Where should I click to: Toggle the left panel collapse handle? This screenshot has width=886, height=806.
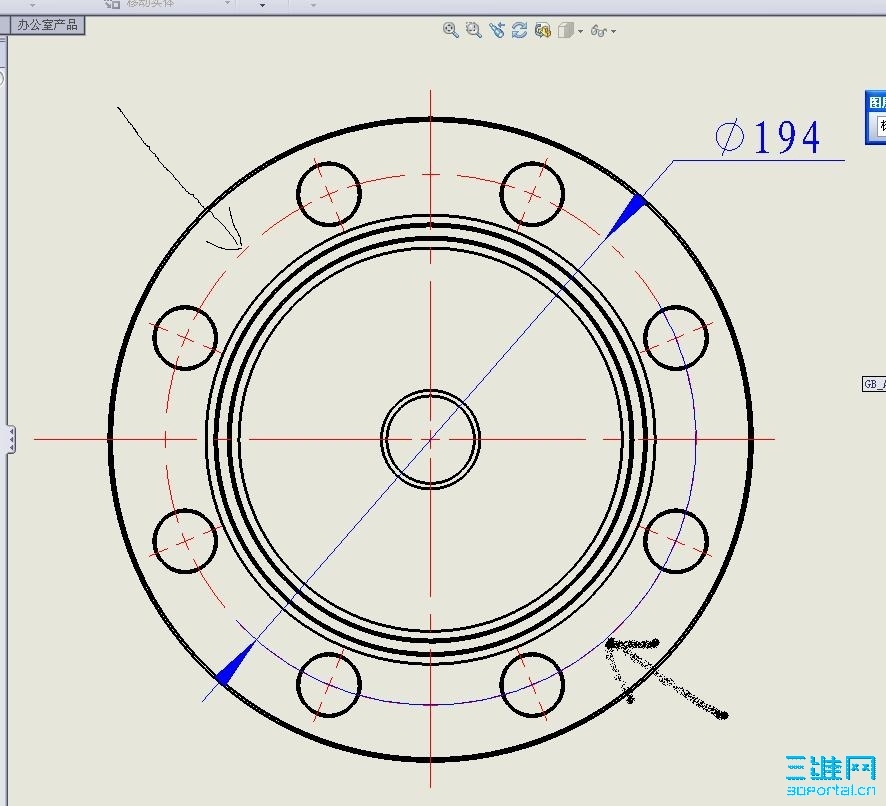[11, 439]
